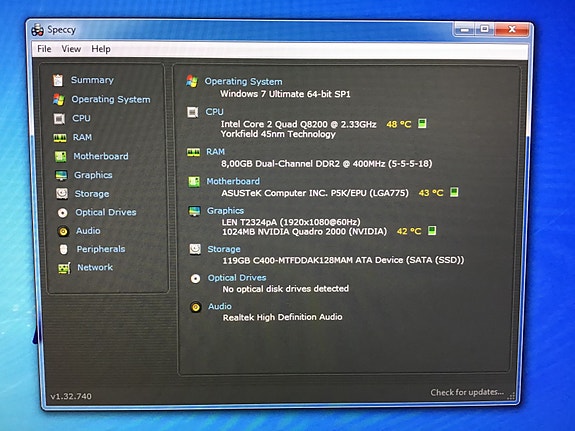Click the Optical Drives heading in summary
575x431 pixels.
pyautogui.click(x=237, y=278)
